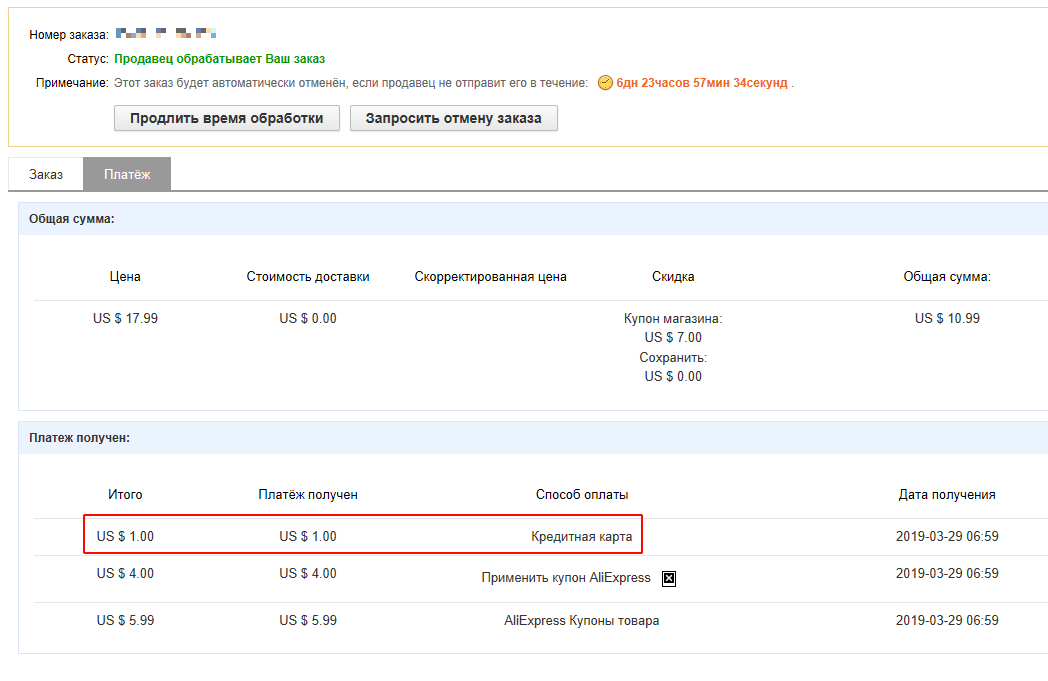Click the US $ 17.99 price value

[125, 319]
